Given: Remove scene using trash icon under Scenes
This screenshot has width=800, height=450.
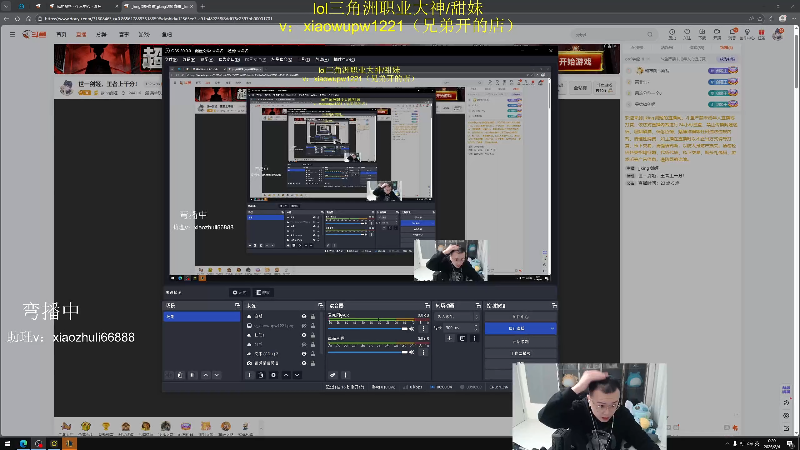Looking at the screenshot, I should pyautogui.click(x=180, y=375).
